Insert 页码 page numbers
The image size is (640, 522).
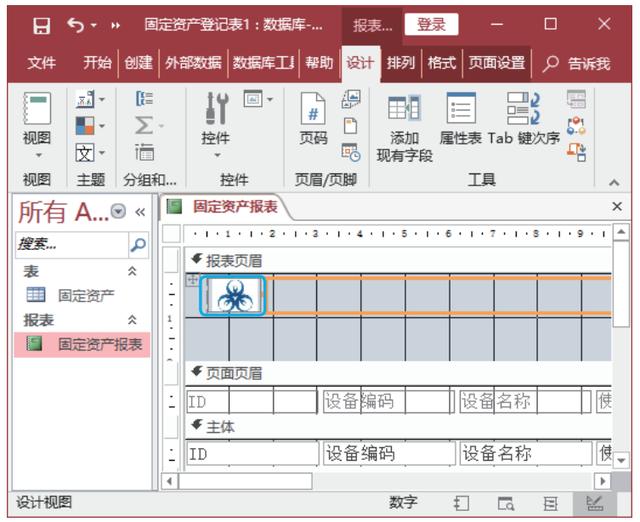click(x=313, y=118)
